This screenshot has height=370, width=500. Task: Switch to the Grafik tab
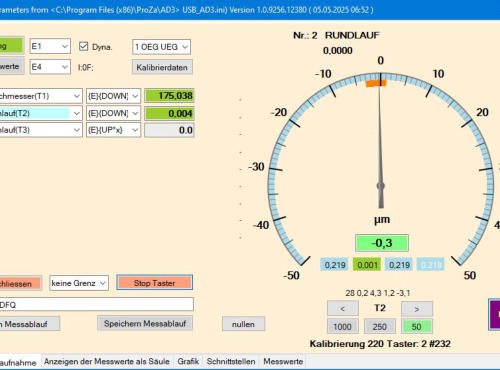[188, 361]
